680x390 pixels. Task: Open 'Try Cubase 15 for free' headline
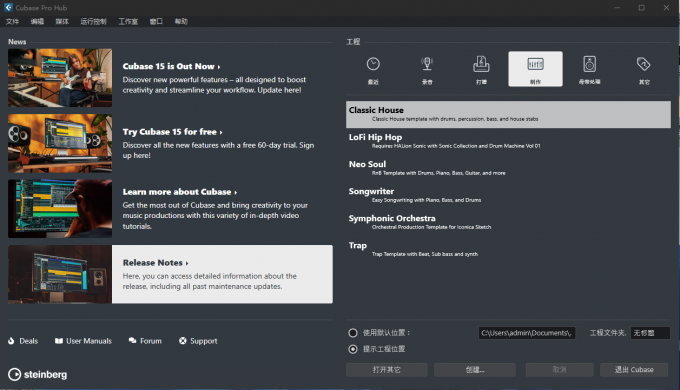click(172, 132)
